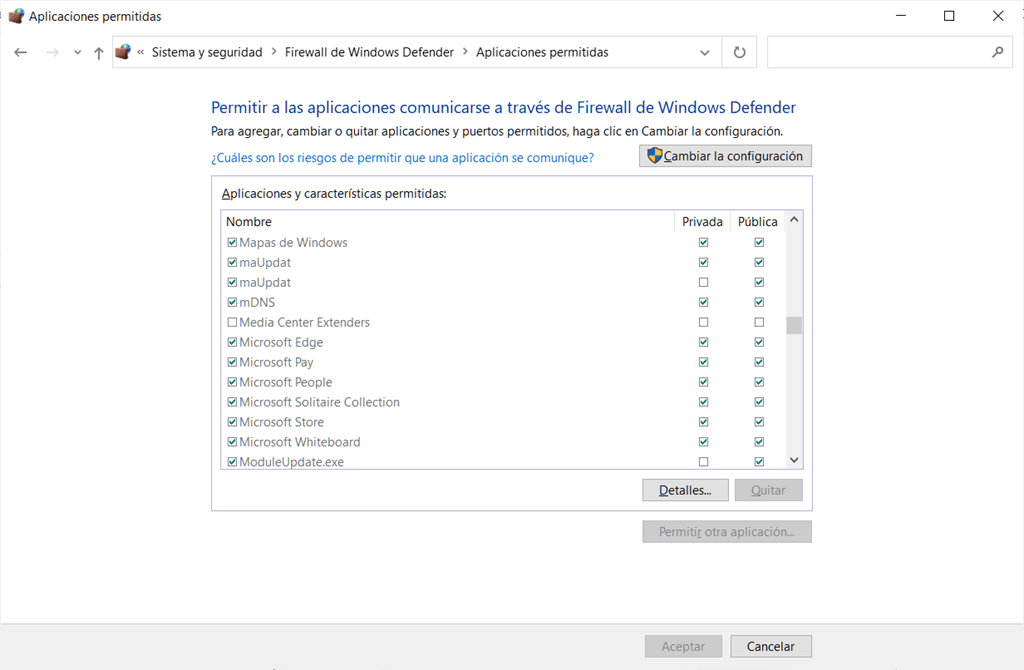This screenshot has height=670, width=1024.
Task: Click the Nombre column header
Action: (447, 221)
